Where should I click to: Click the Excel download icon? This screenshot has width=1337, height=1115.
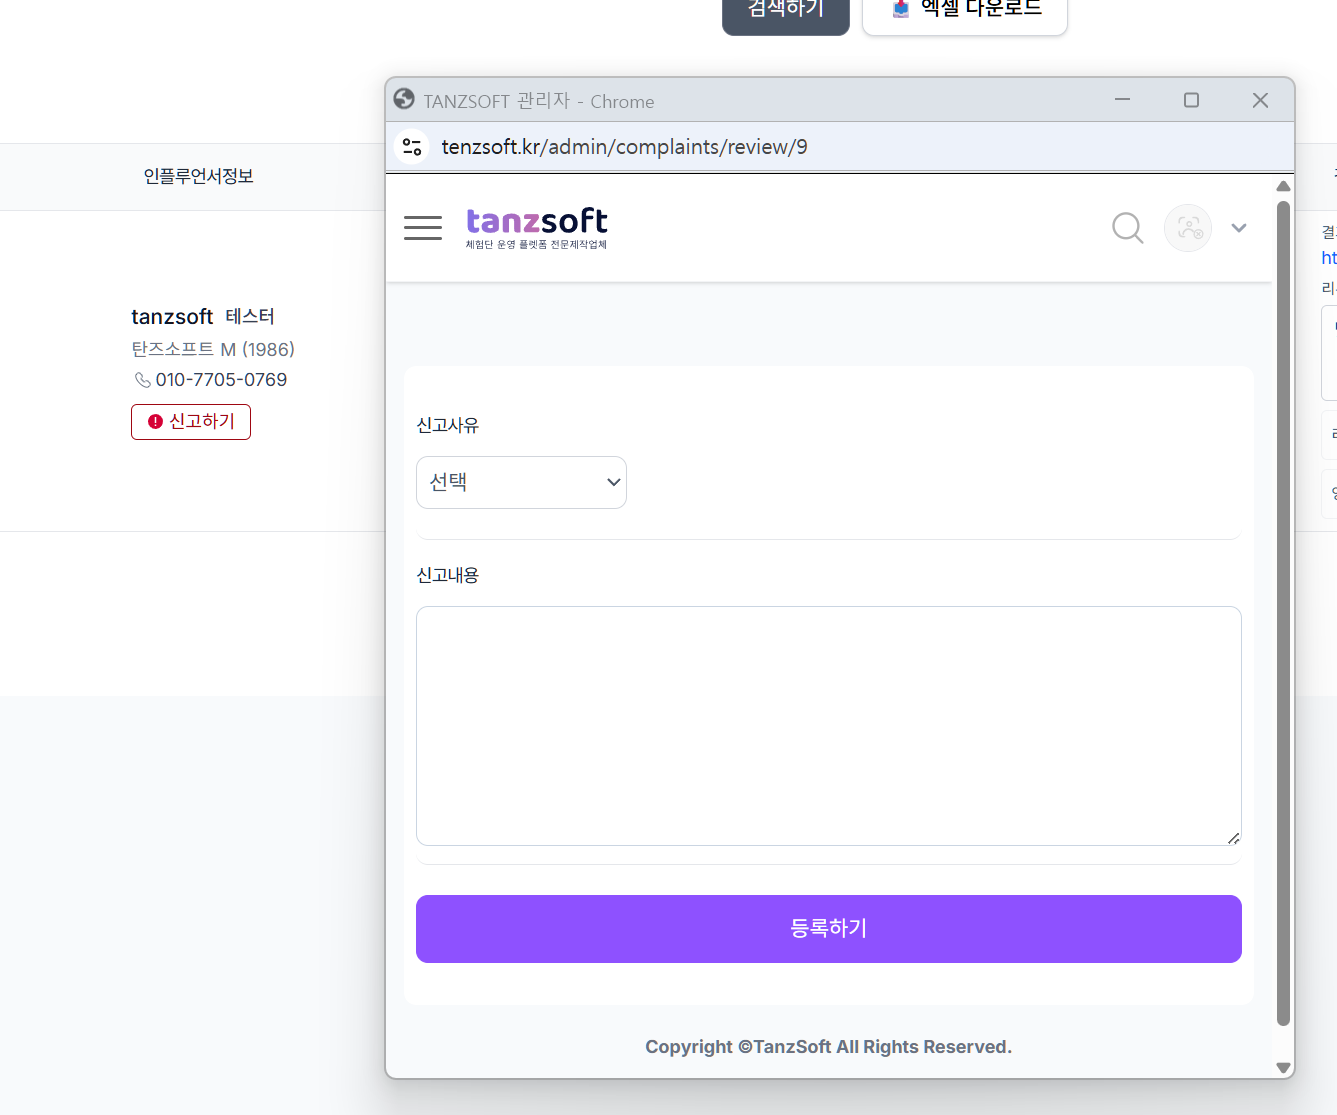click(901, 9)
